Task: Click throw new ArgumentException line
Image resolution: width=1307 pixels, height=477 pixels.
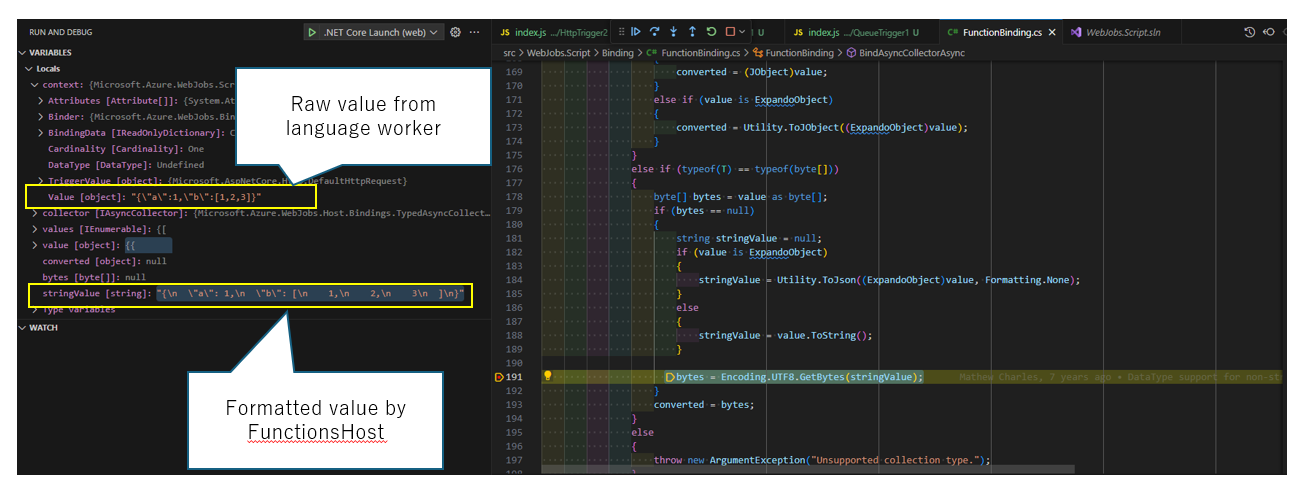Action: [821, 460]
